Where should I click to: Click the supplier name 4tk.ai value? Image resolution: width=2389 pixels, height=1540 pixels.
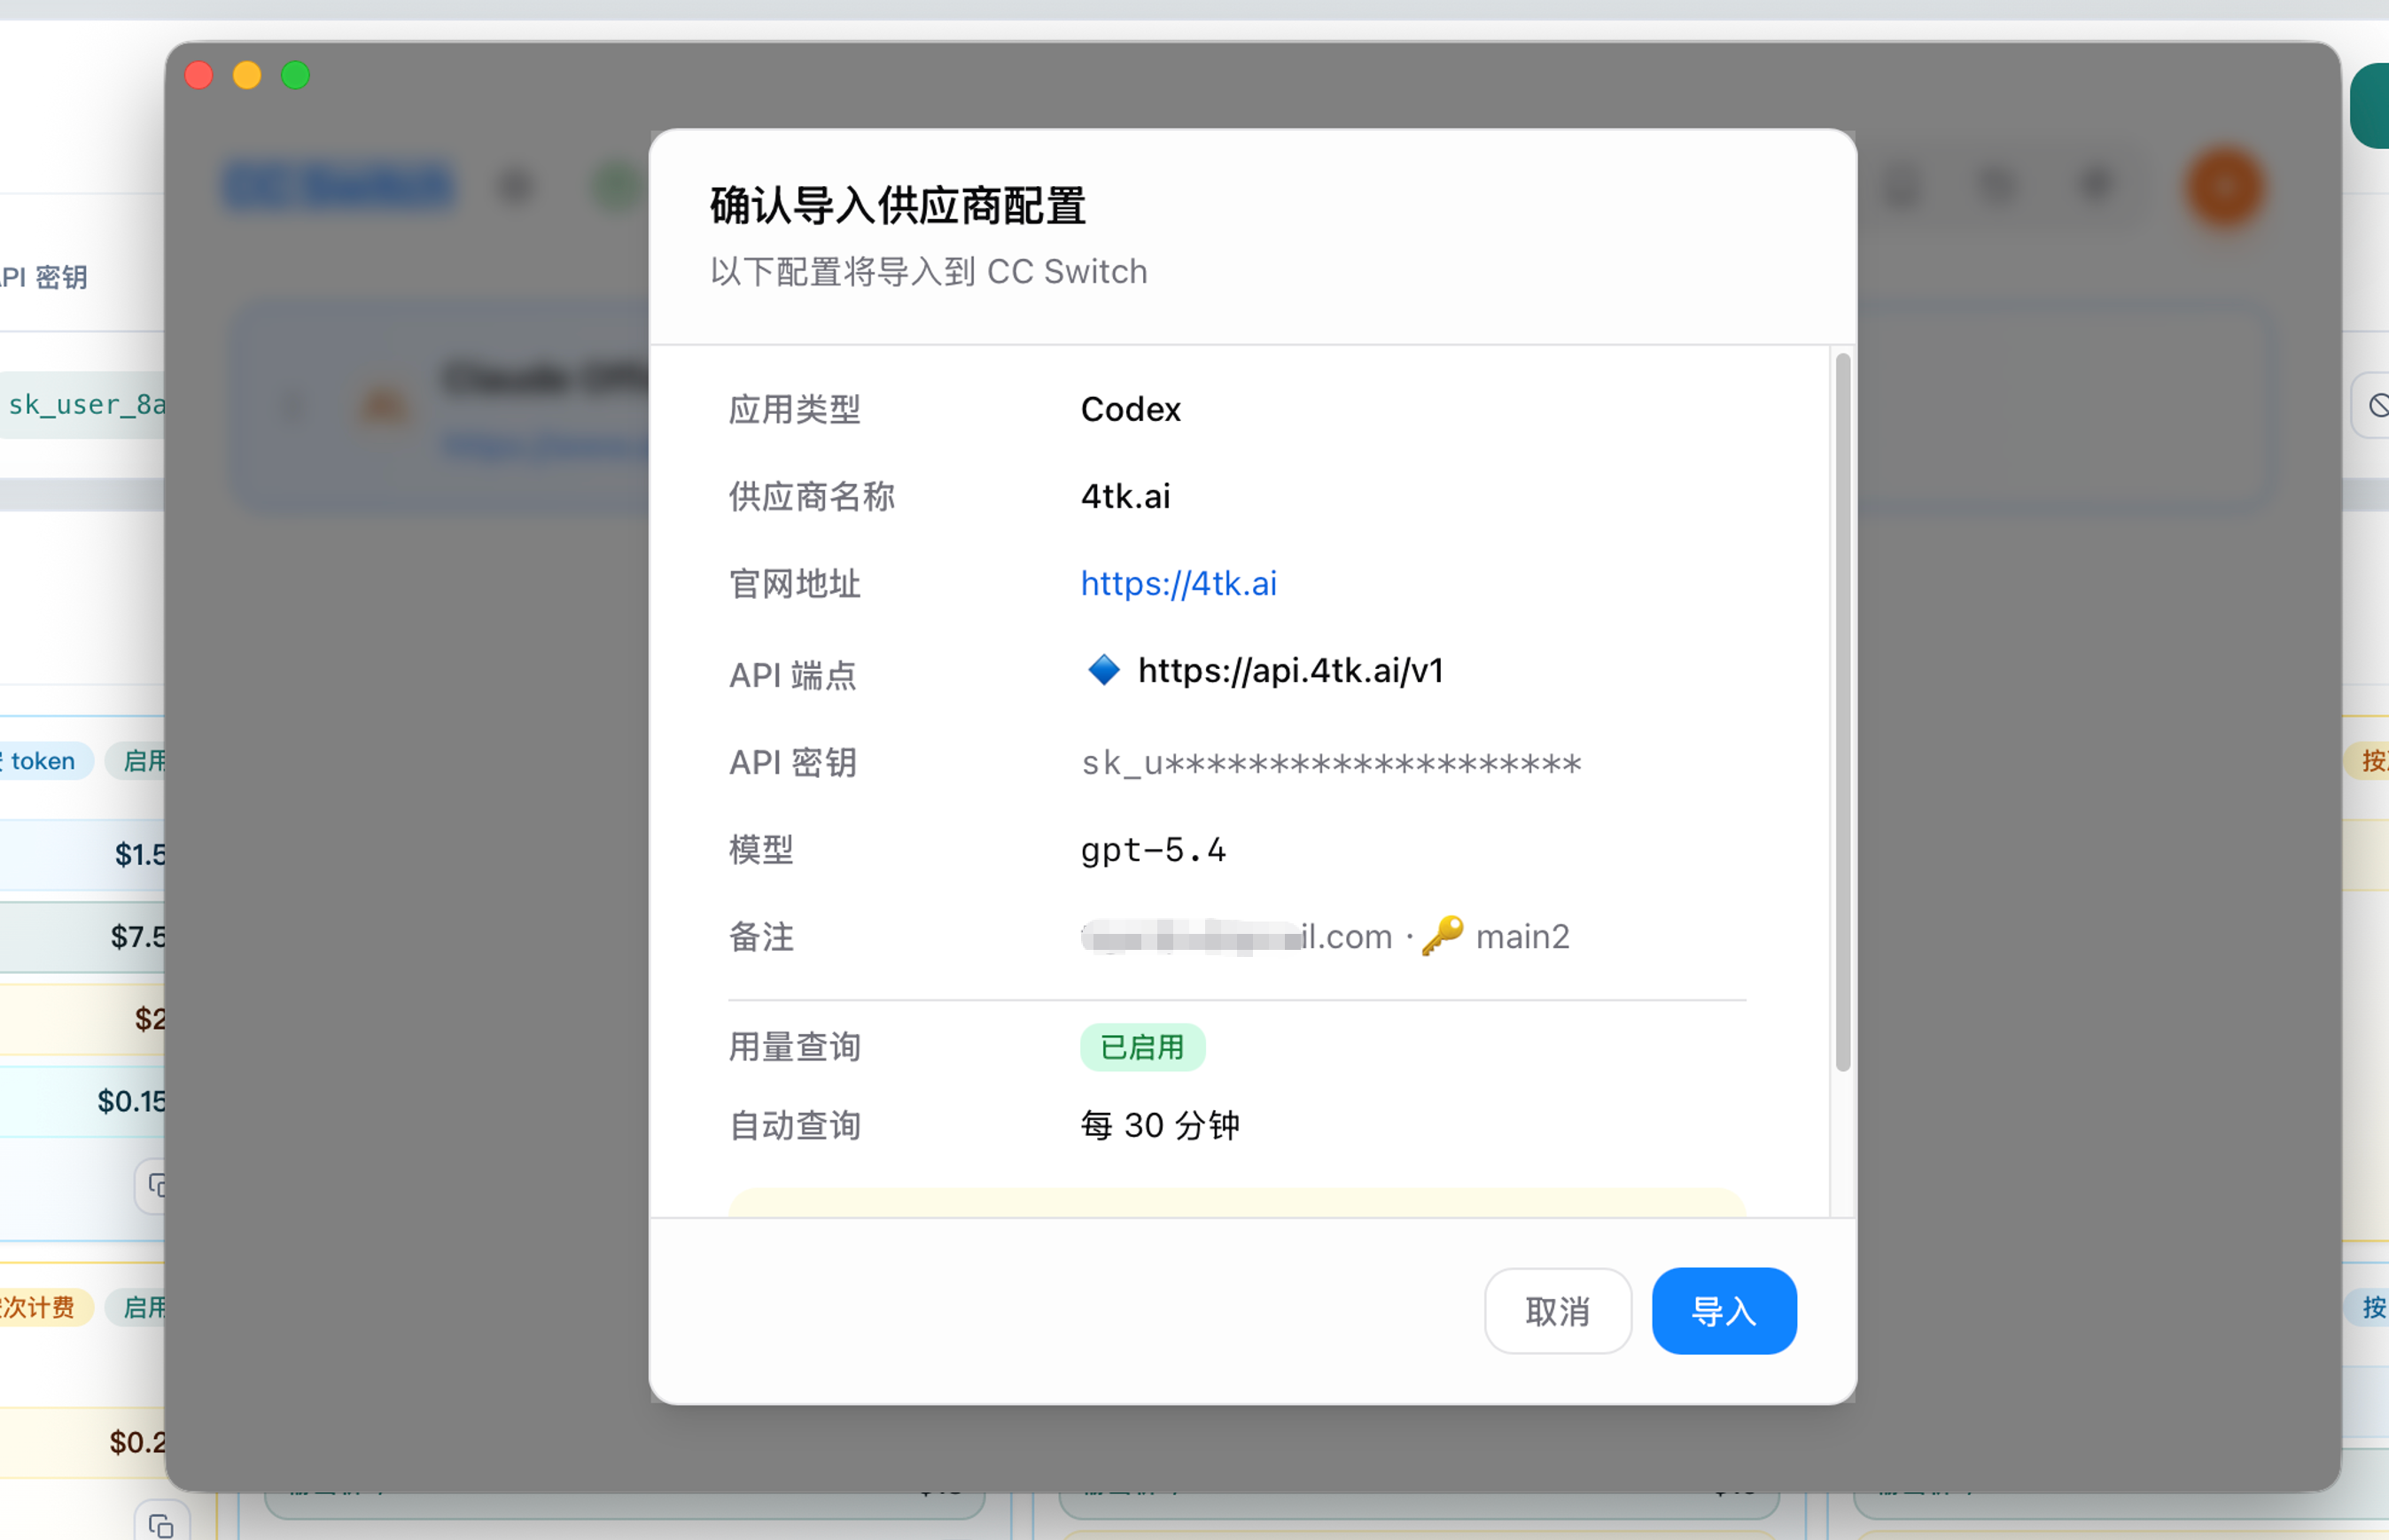coord(1125,496)
